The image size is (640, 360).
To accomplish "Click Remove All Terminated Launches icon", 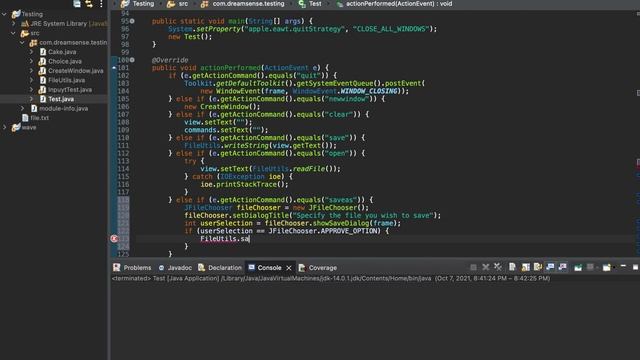I will pyautogui.click(x=498, y=267).
